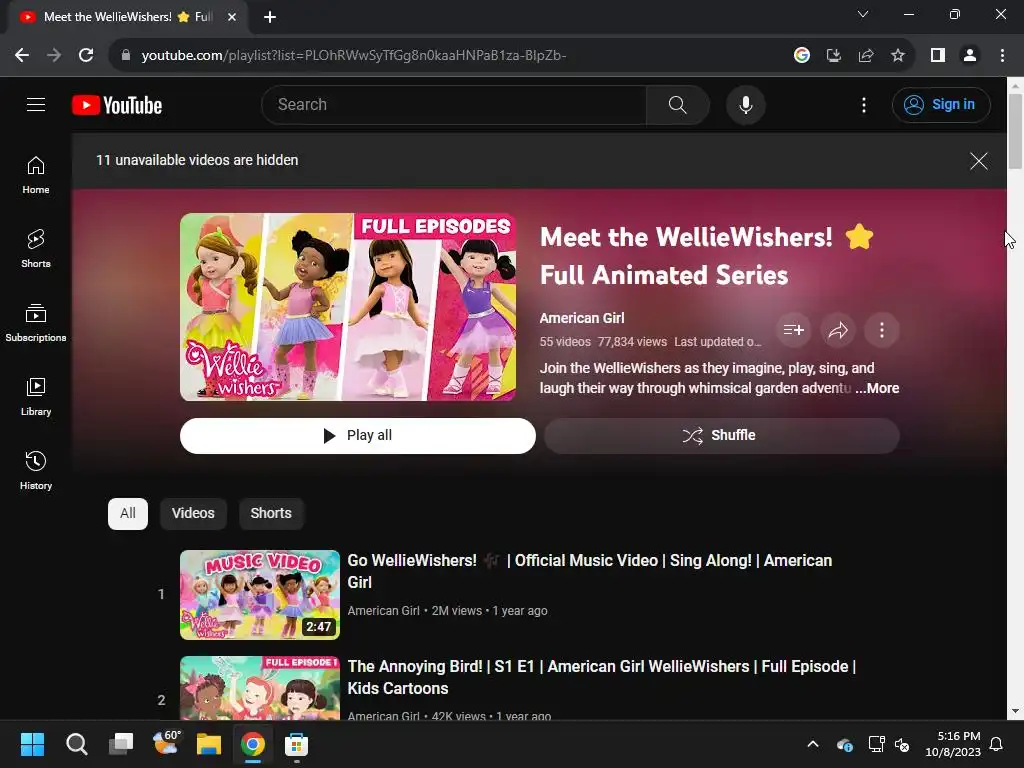This screenshot has width=1024, height=768.
Task: Open Microsoft Store from taskbar
Action: pos(296,744)
